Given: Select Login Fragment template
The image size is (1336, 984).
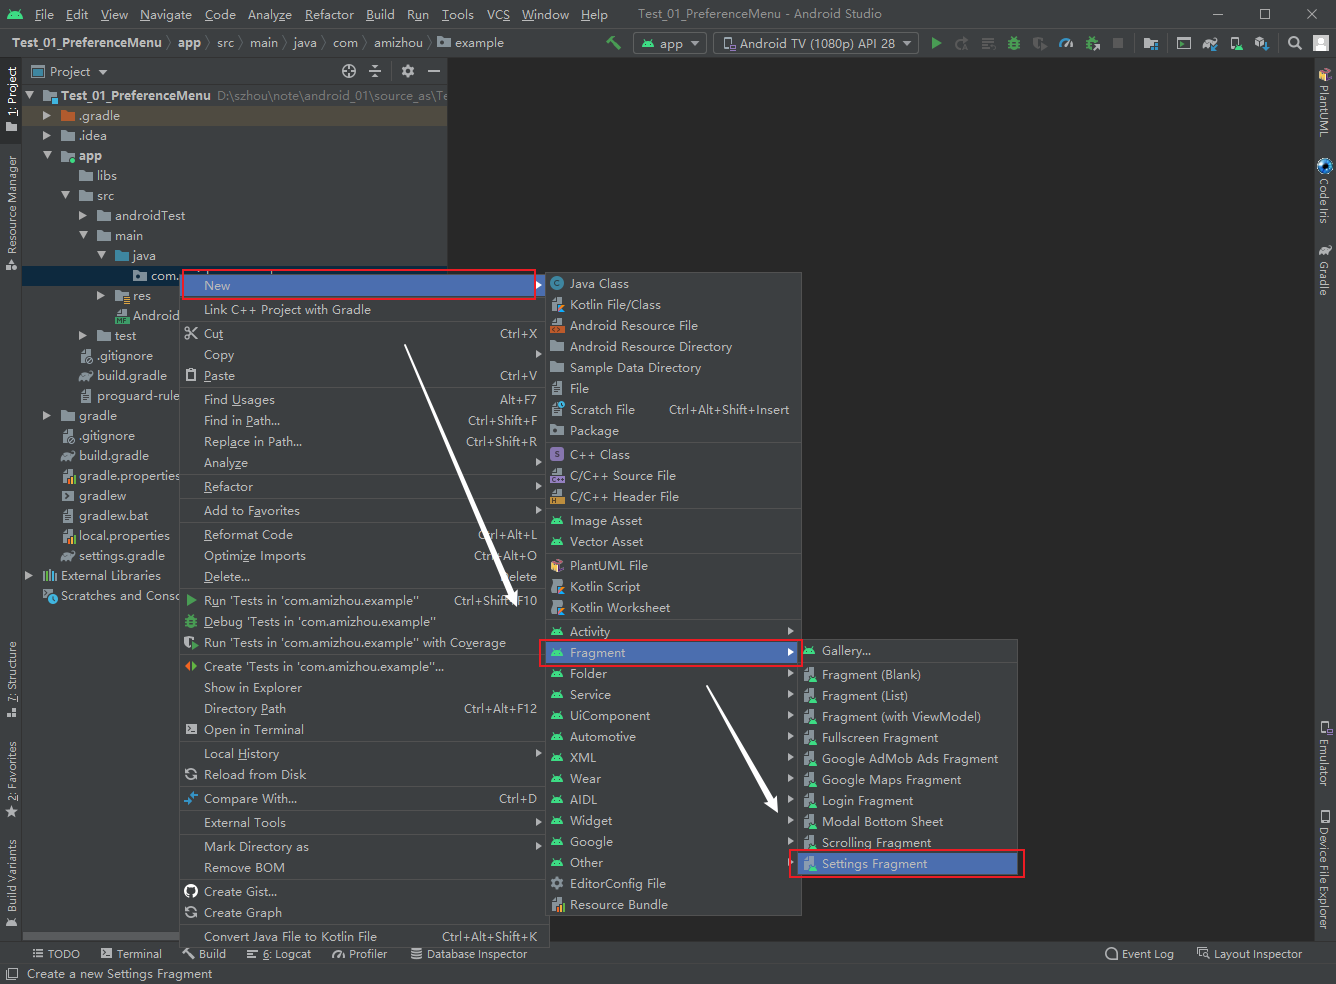Looking at the screenshot, I should tap(908, 801).
